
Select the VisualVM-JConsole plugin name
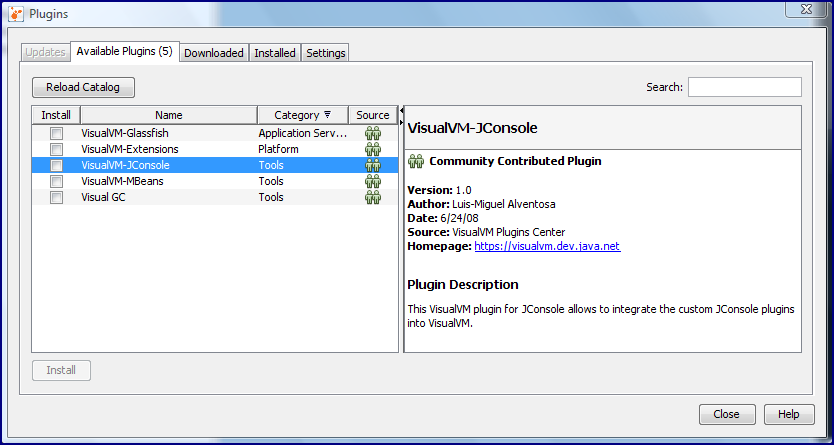coord(126,165)
